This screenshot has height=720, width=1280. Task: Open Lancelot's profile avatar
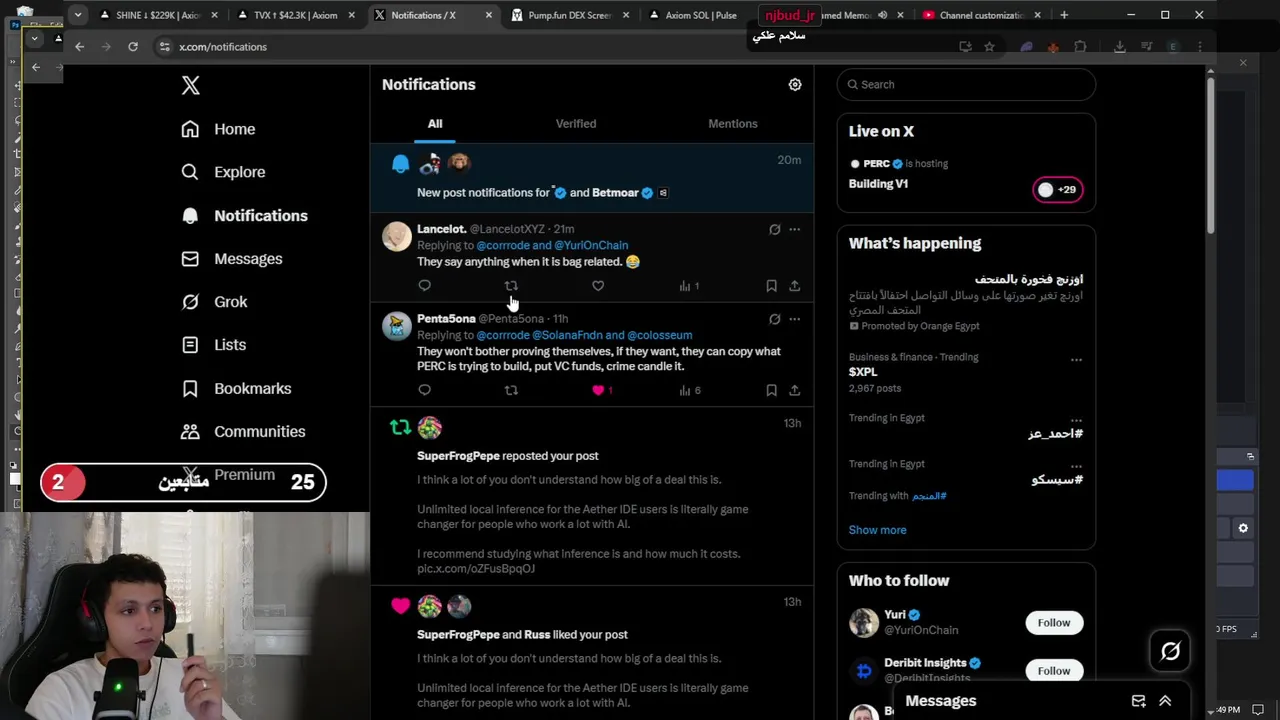(x=397, y=237)
